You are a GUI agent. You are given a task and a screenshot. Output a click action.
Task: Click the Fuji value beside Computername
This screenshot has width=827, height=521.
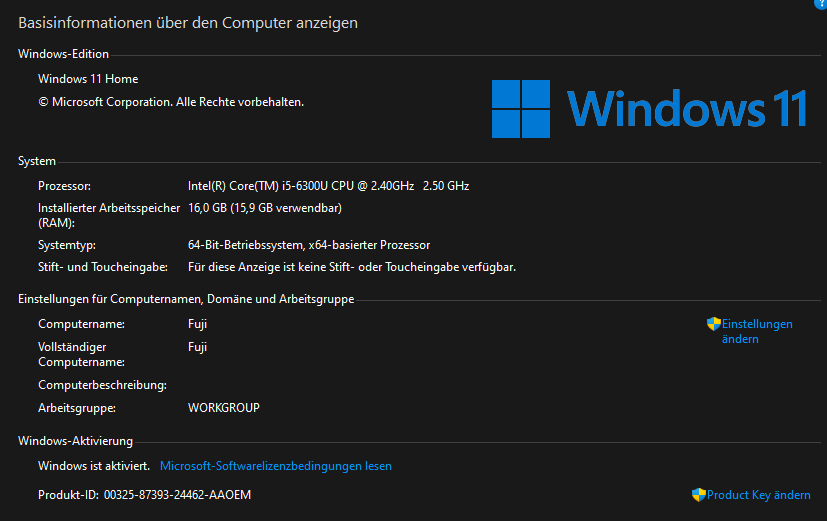[x=197, y=324]
